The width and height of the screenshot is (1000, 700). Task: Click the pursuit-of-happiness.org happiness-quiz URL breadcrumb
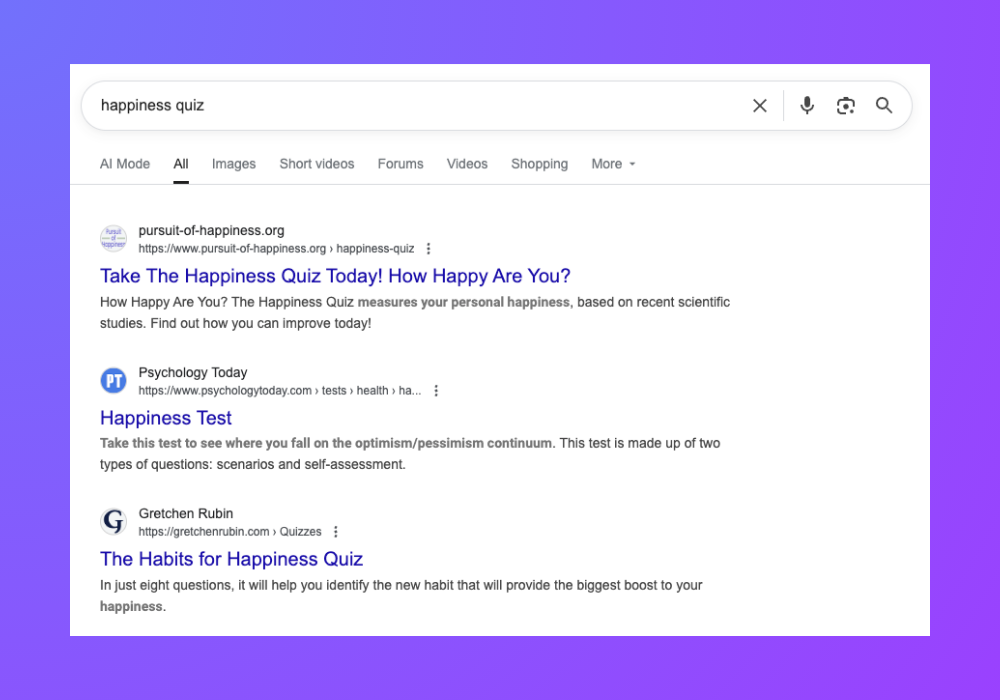(x=276, y=249)
